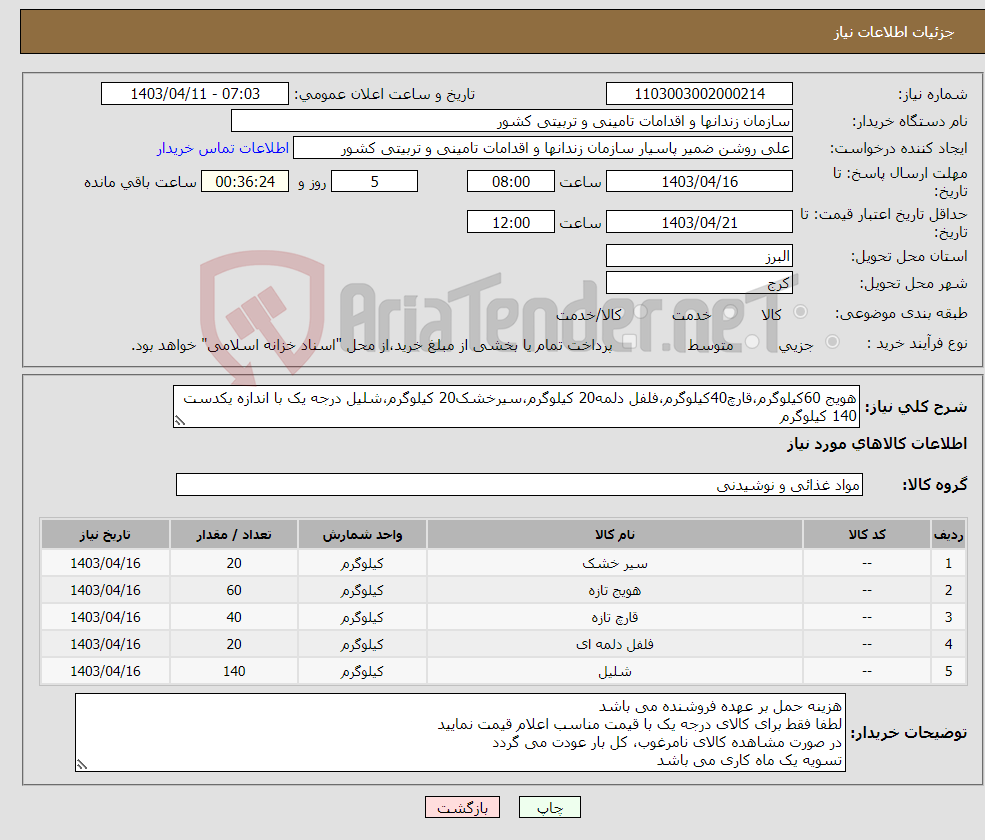Click the کیلوگرم unit in the فلفل دلمه ای row
This screenshot has width=985, height=840.
point(362,644)
